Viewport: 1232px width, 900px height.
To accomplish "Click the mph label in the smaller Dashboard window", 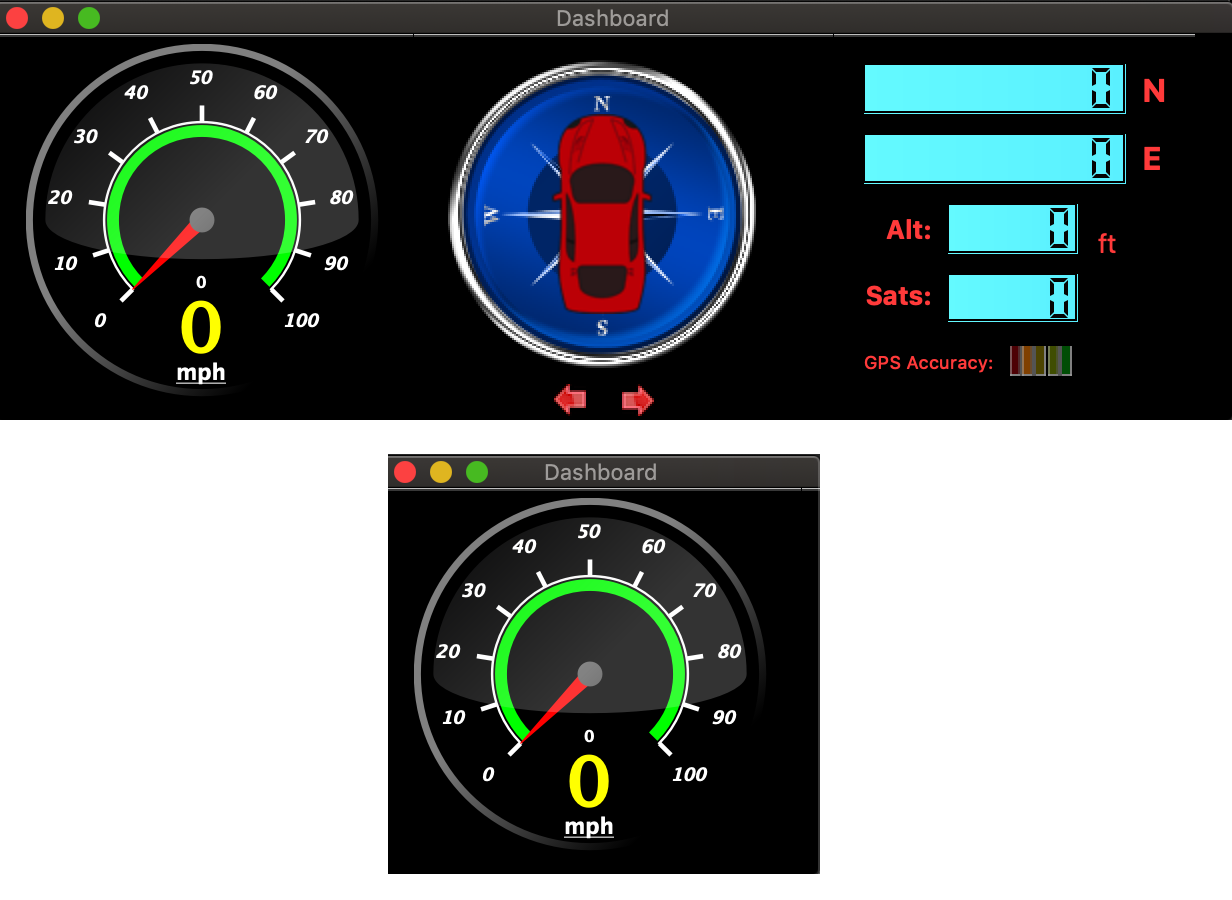I will (589, 827).
